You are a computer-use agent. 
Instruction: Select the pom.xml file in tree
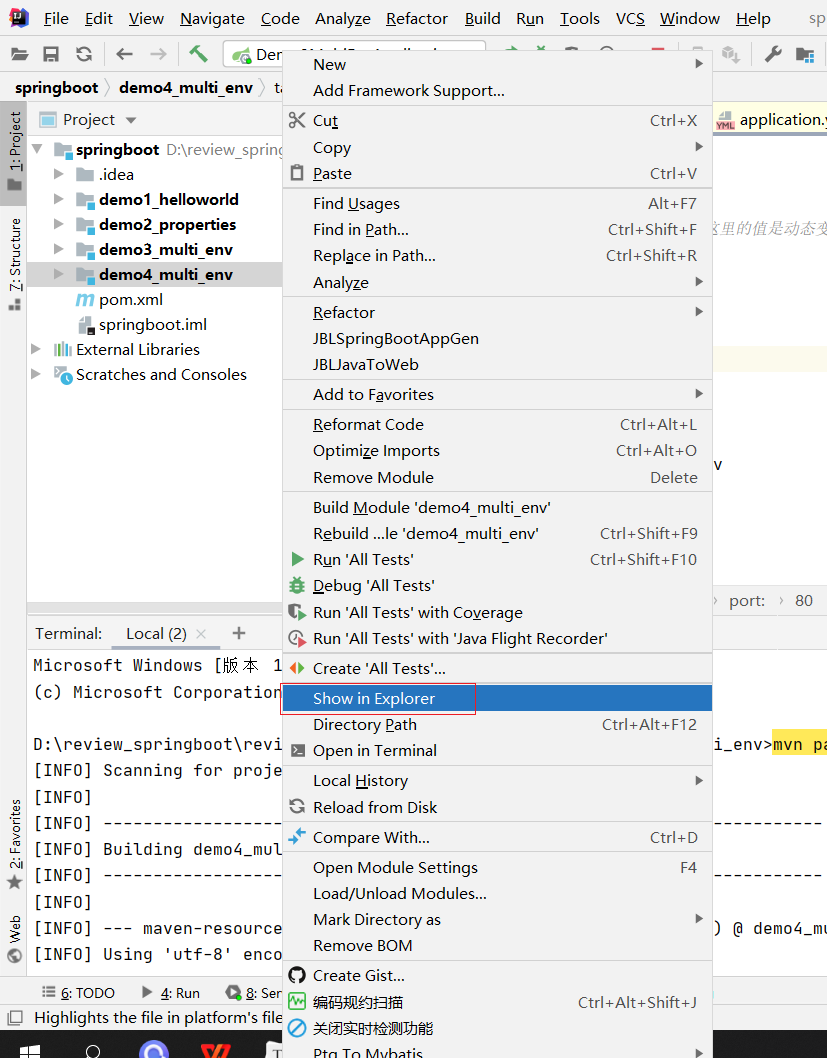click(x=130, y=300)
